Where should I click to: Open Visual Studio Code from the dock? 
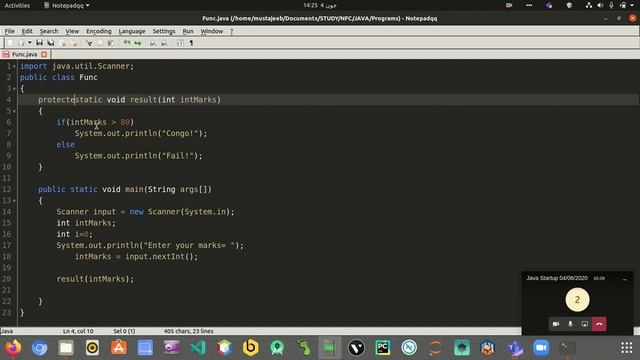tap(198, 348)
